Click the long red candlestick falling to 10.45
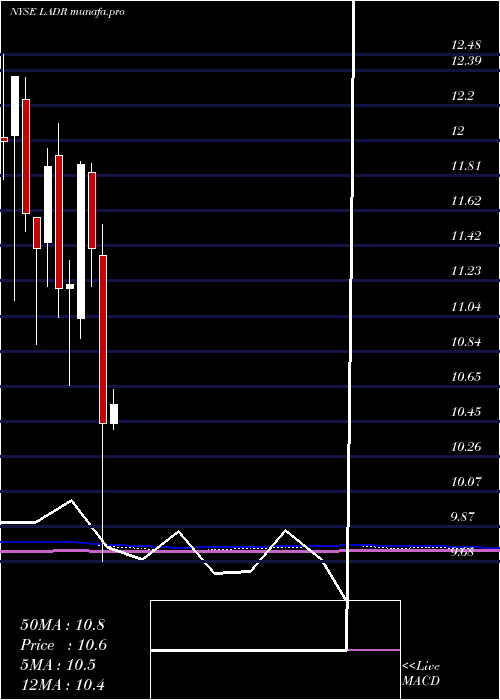The width and height of the screenshot is (500, 700). pyautogui.click(x=103, y=339)
